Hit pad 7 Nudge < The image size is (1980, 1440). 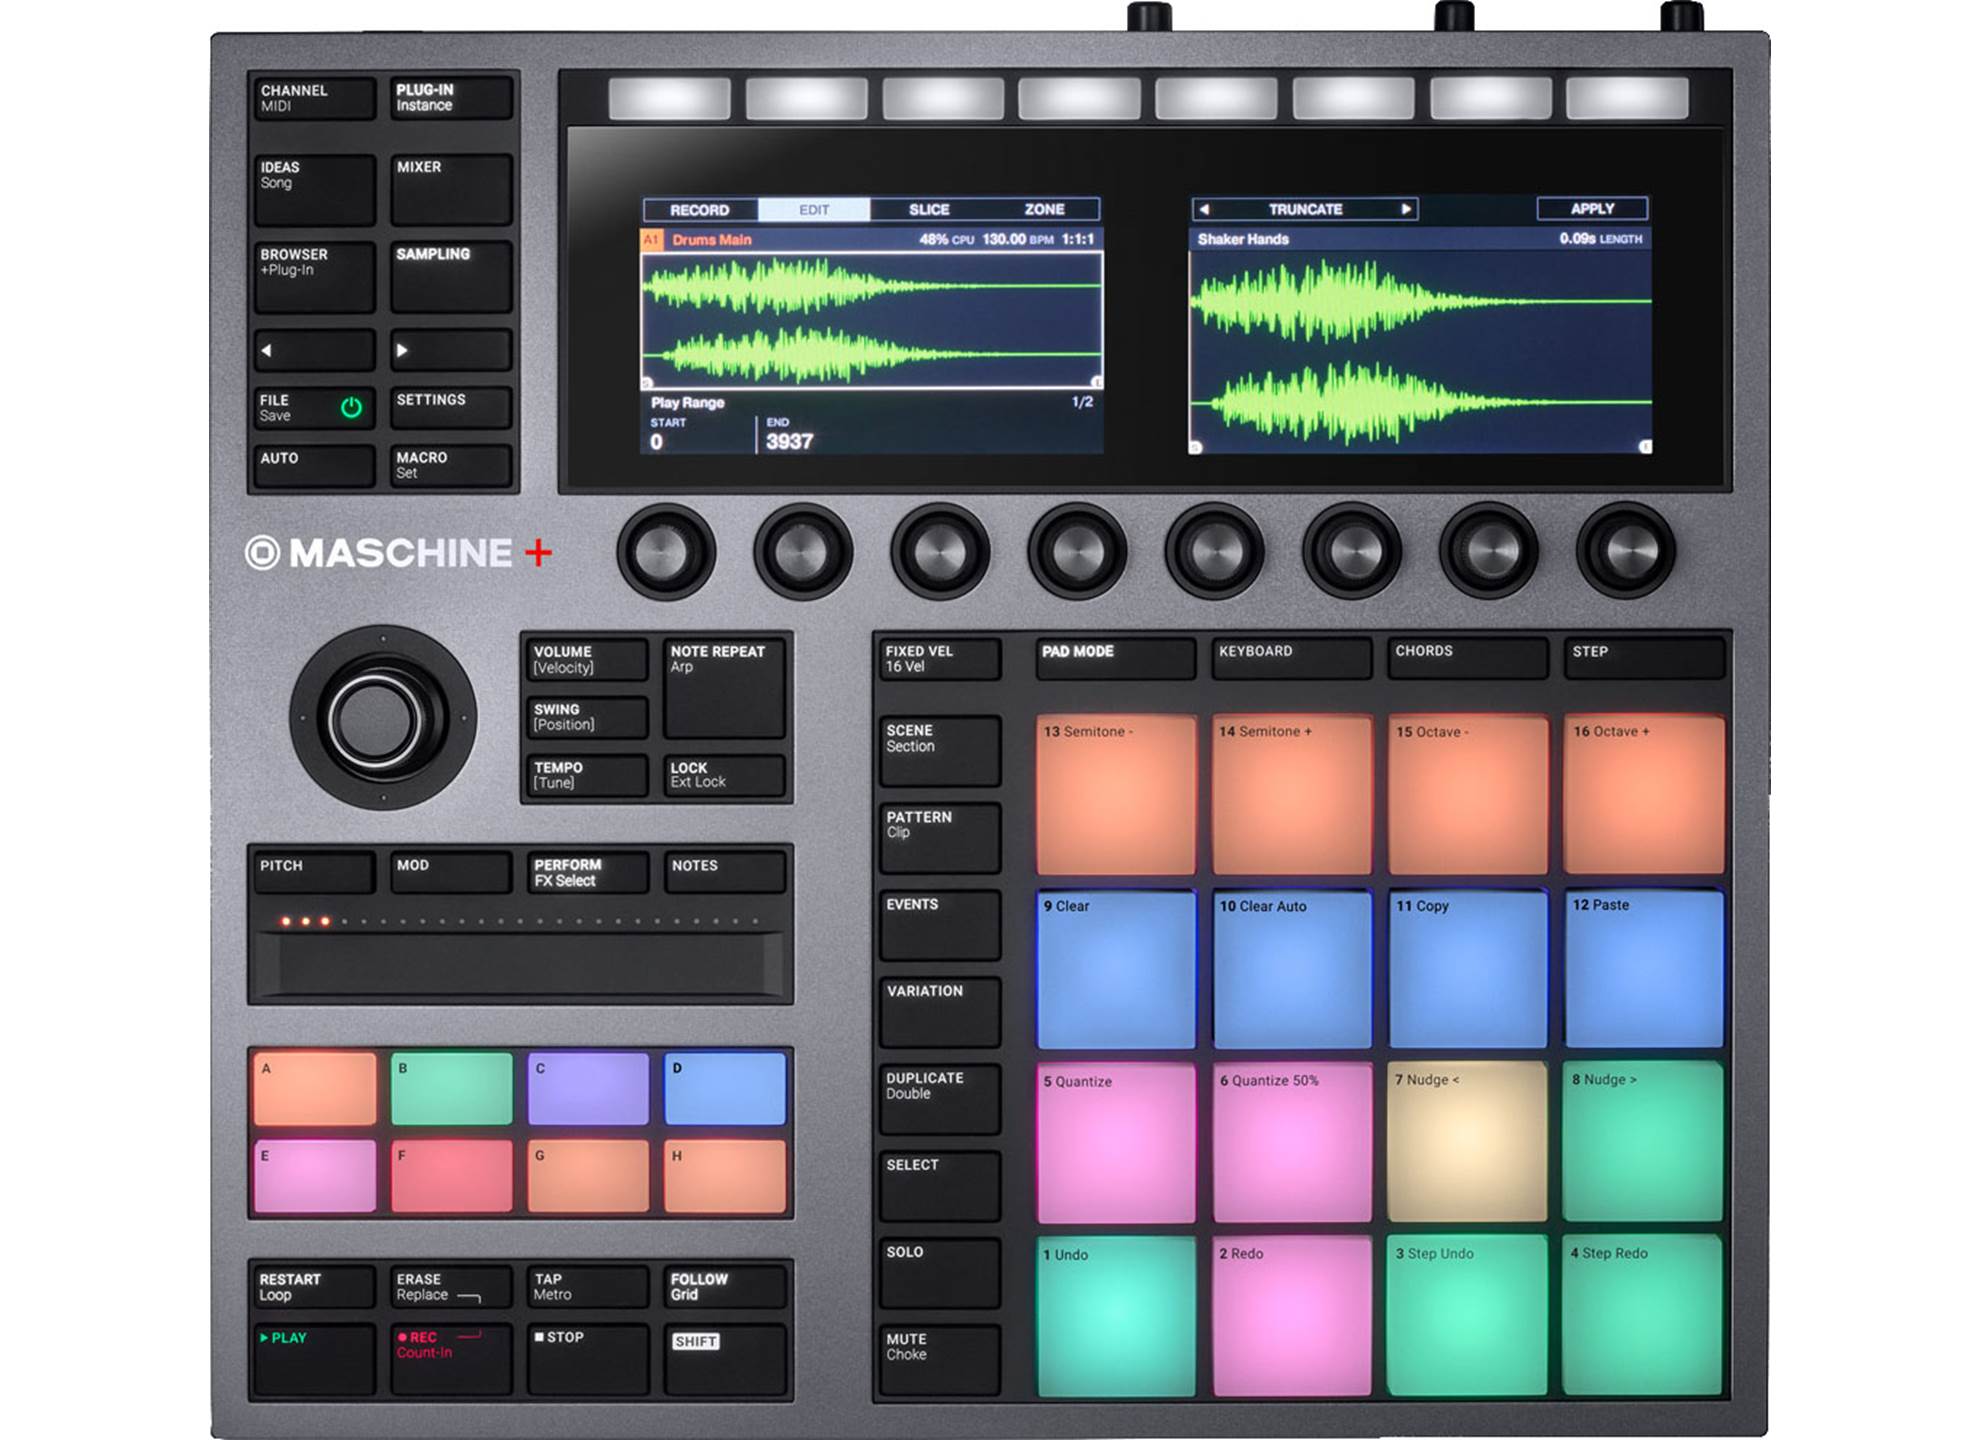tap(1467, 1143)
